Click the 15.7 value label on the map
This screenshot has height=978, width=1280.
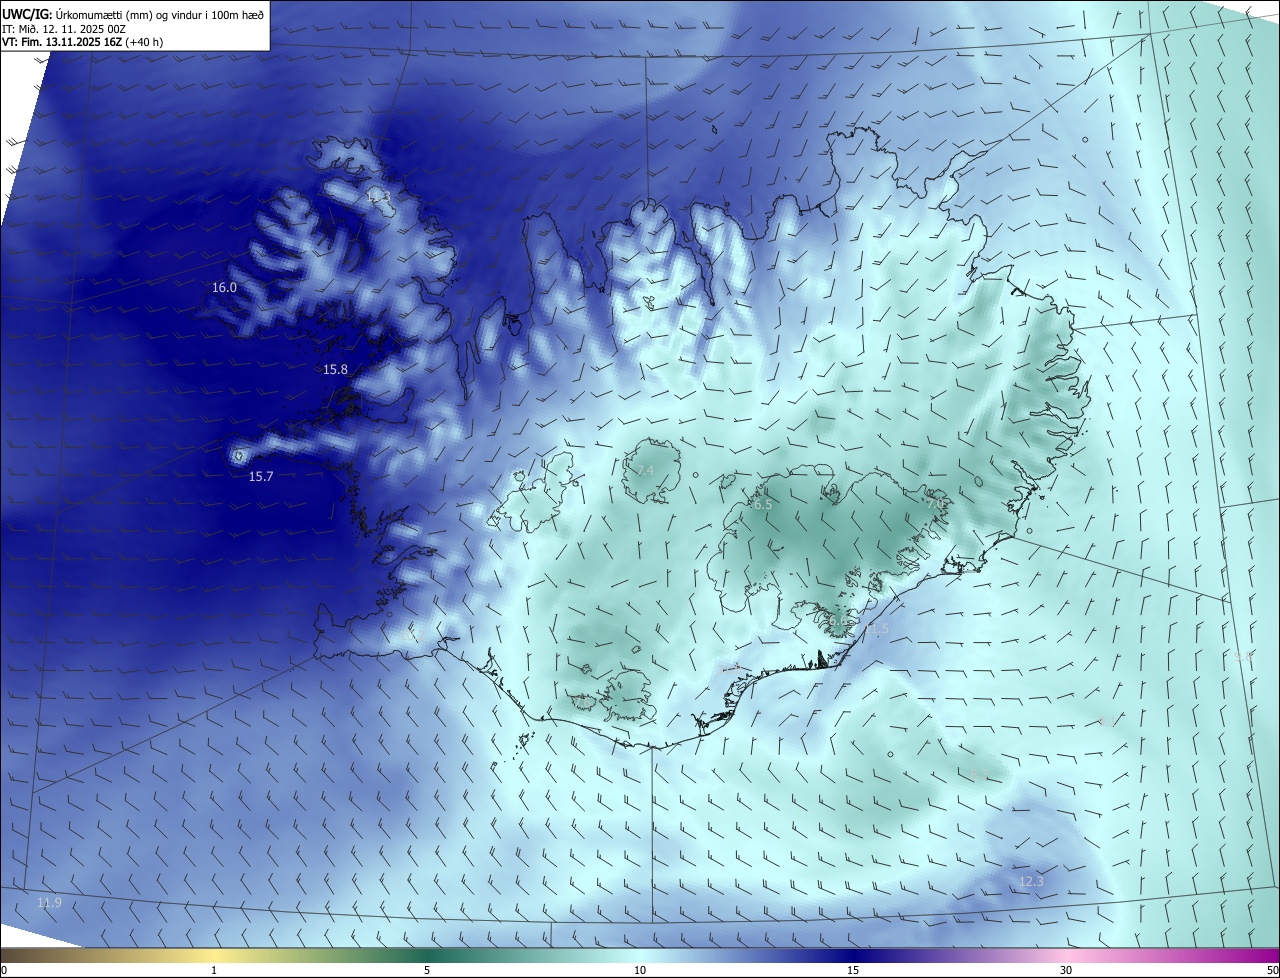point(261,477)
